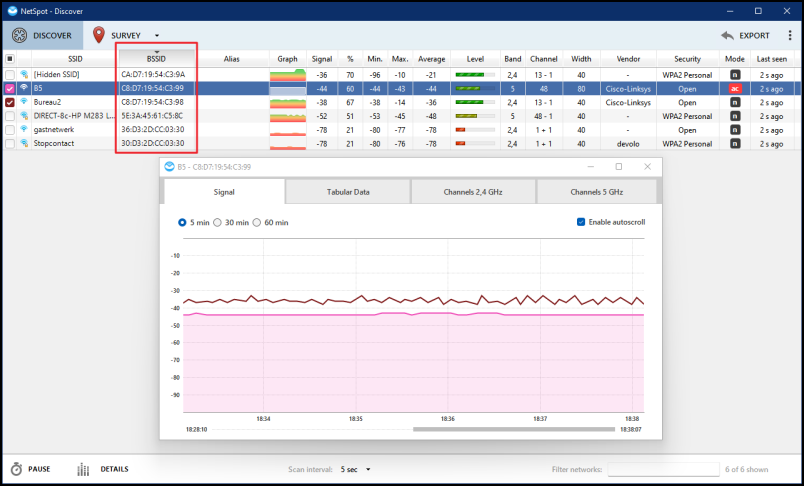The image size is (804, 486).
Task: Click the red ac mode badge for B5
Action: pyautogui.click(x=735, y=89)
